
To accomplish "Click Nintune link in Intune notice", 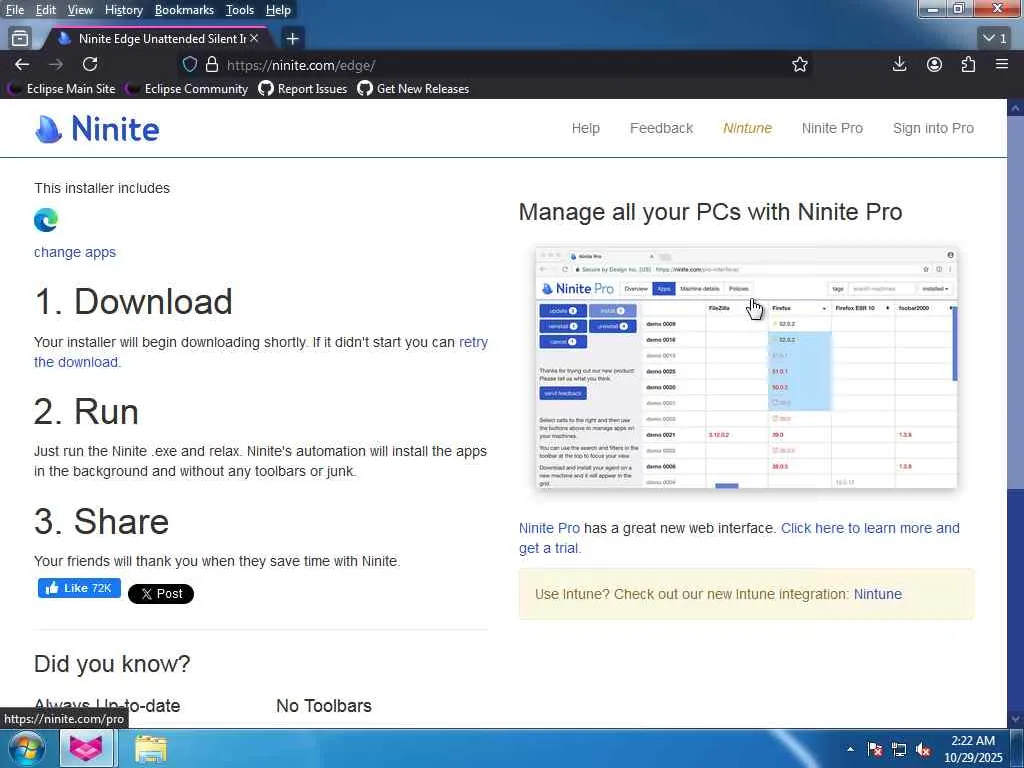I will (x=878, y=594).
